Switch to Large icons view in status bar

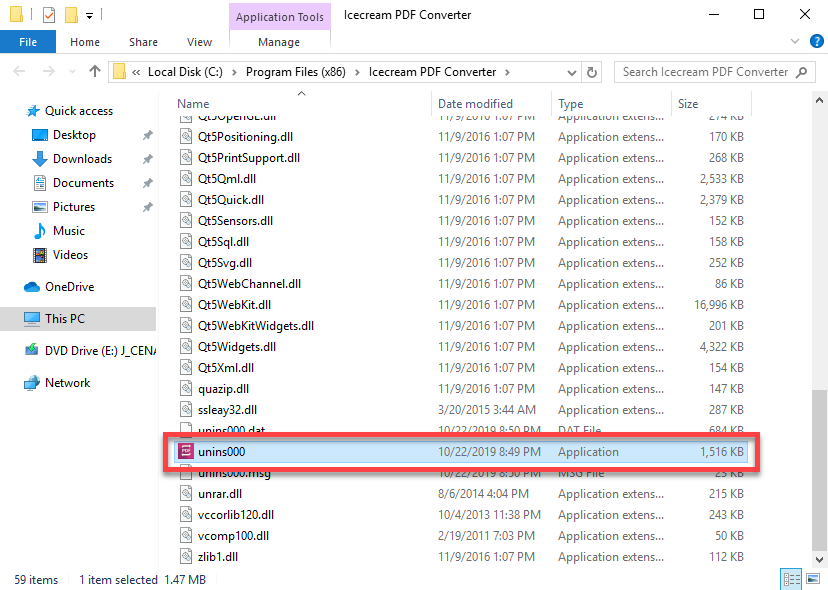pyautogui.click(x=813, y=579)
